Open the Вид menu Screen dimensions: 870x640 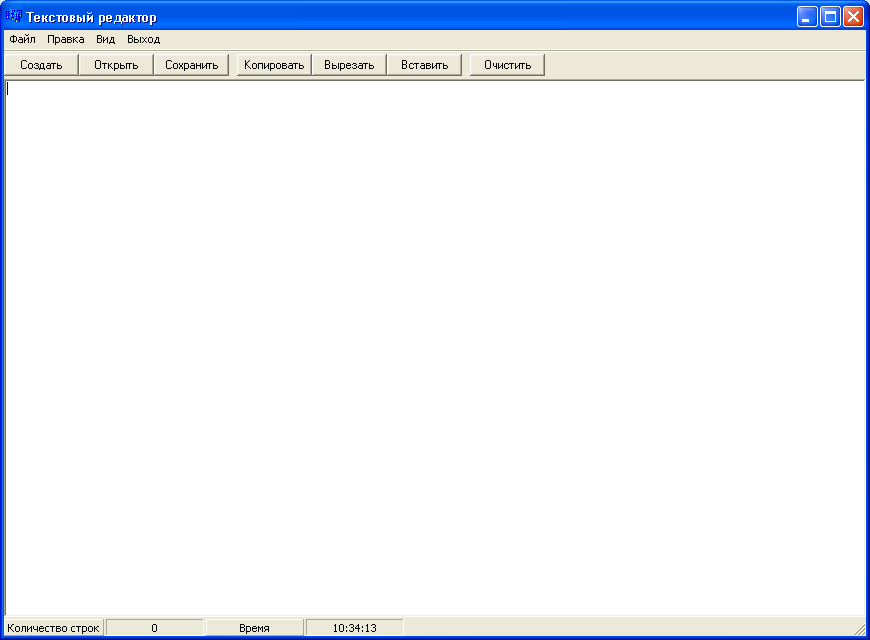click(105, 39)
